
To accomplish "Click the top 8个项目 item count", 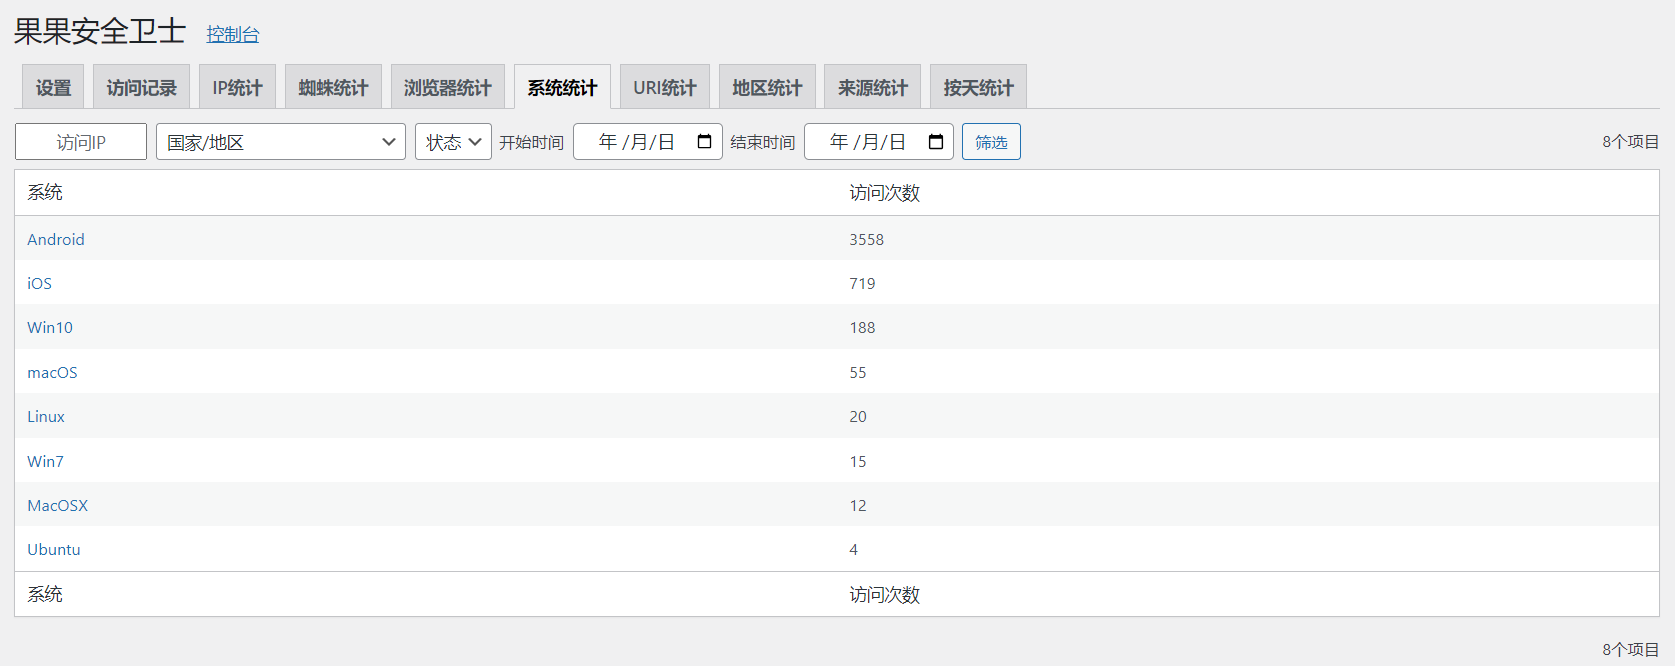I will [x=1630, y=142].
